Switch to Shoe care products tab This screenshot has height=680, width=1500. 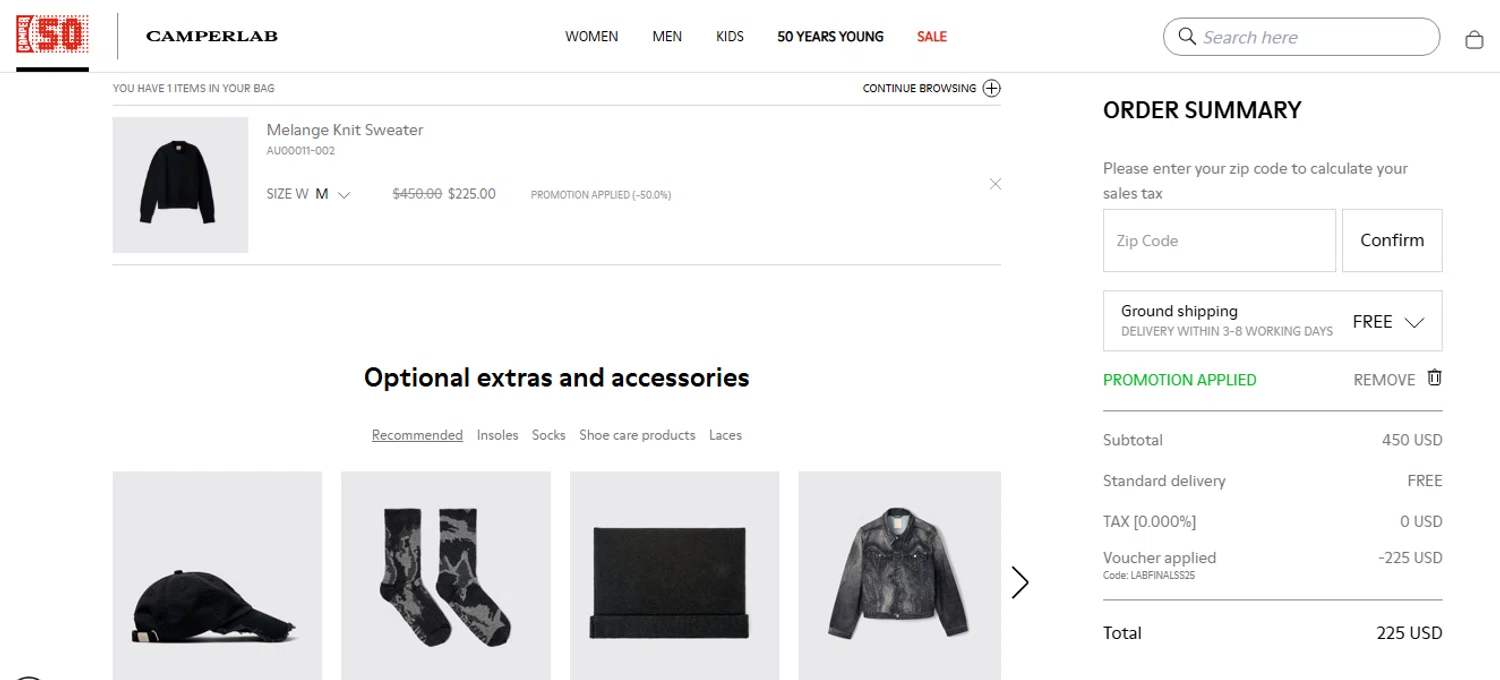637,435
